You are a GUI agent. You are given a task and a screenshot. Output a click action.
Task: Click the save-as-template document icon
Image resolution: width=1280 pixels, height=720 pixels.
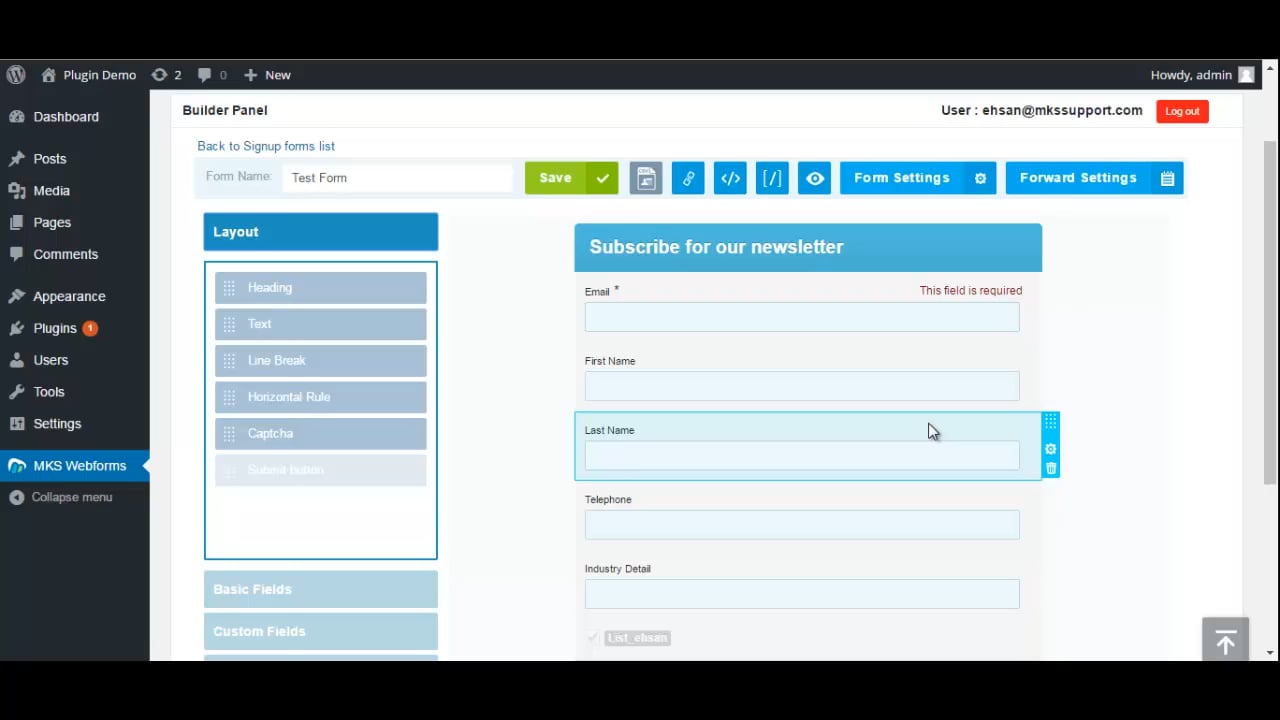coord(646,178)
